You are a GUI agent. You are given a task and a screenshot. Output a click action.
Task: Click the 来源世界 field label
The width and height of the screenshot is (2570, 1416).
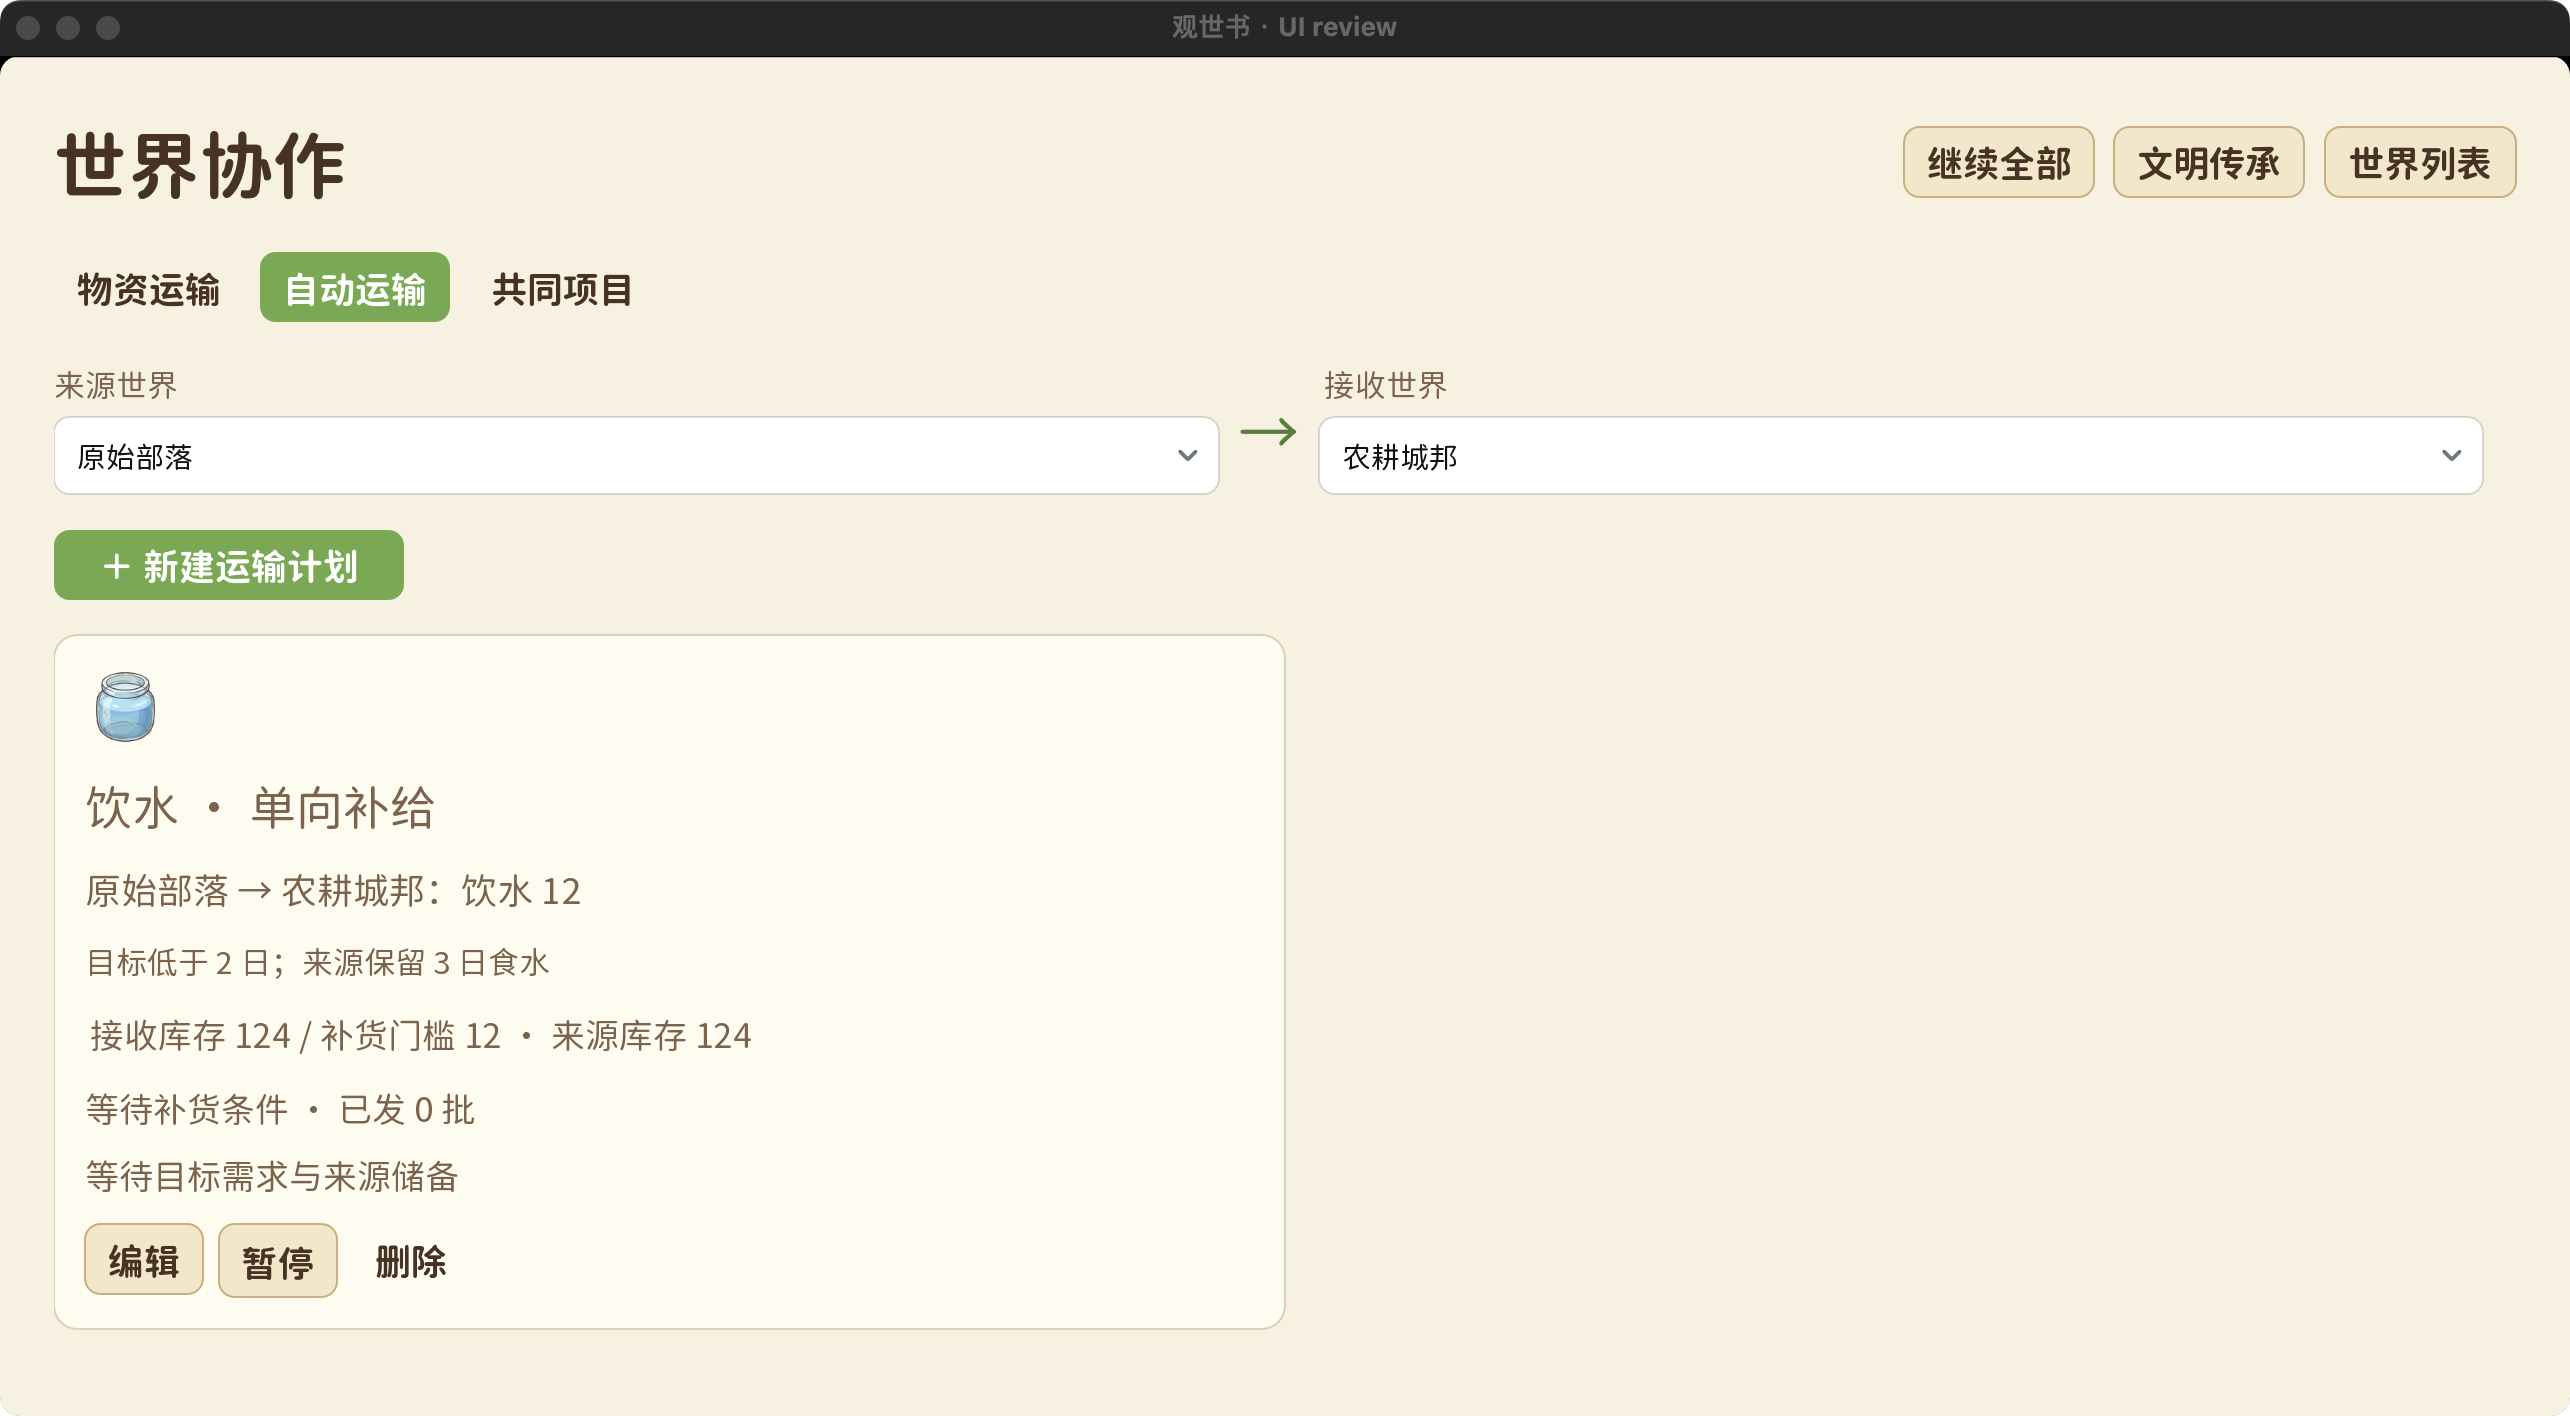click(x=116, y=385)
